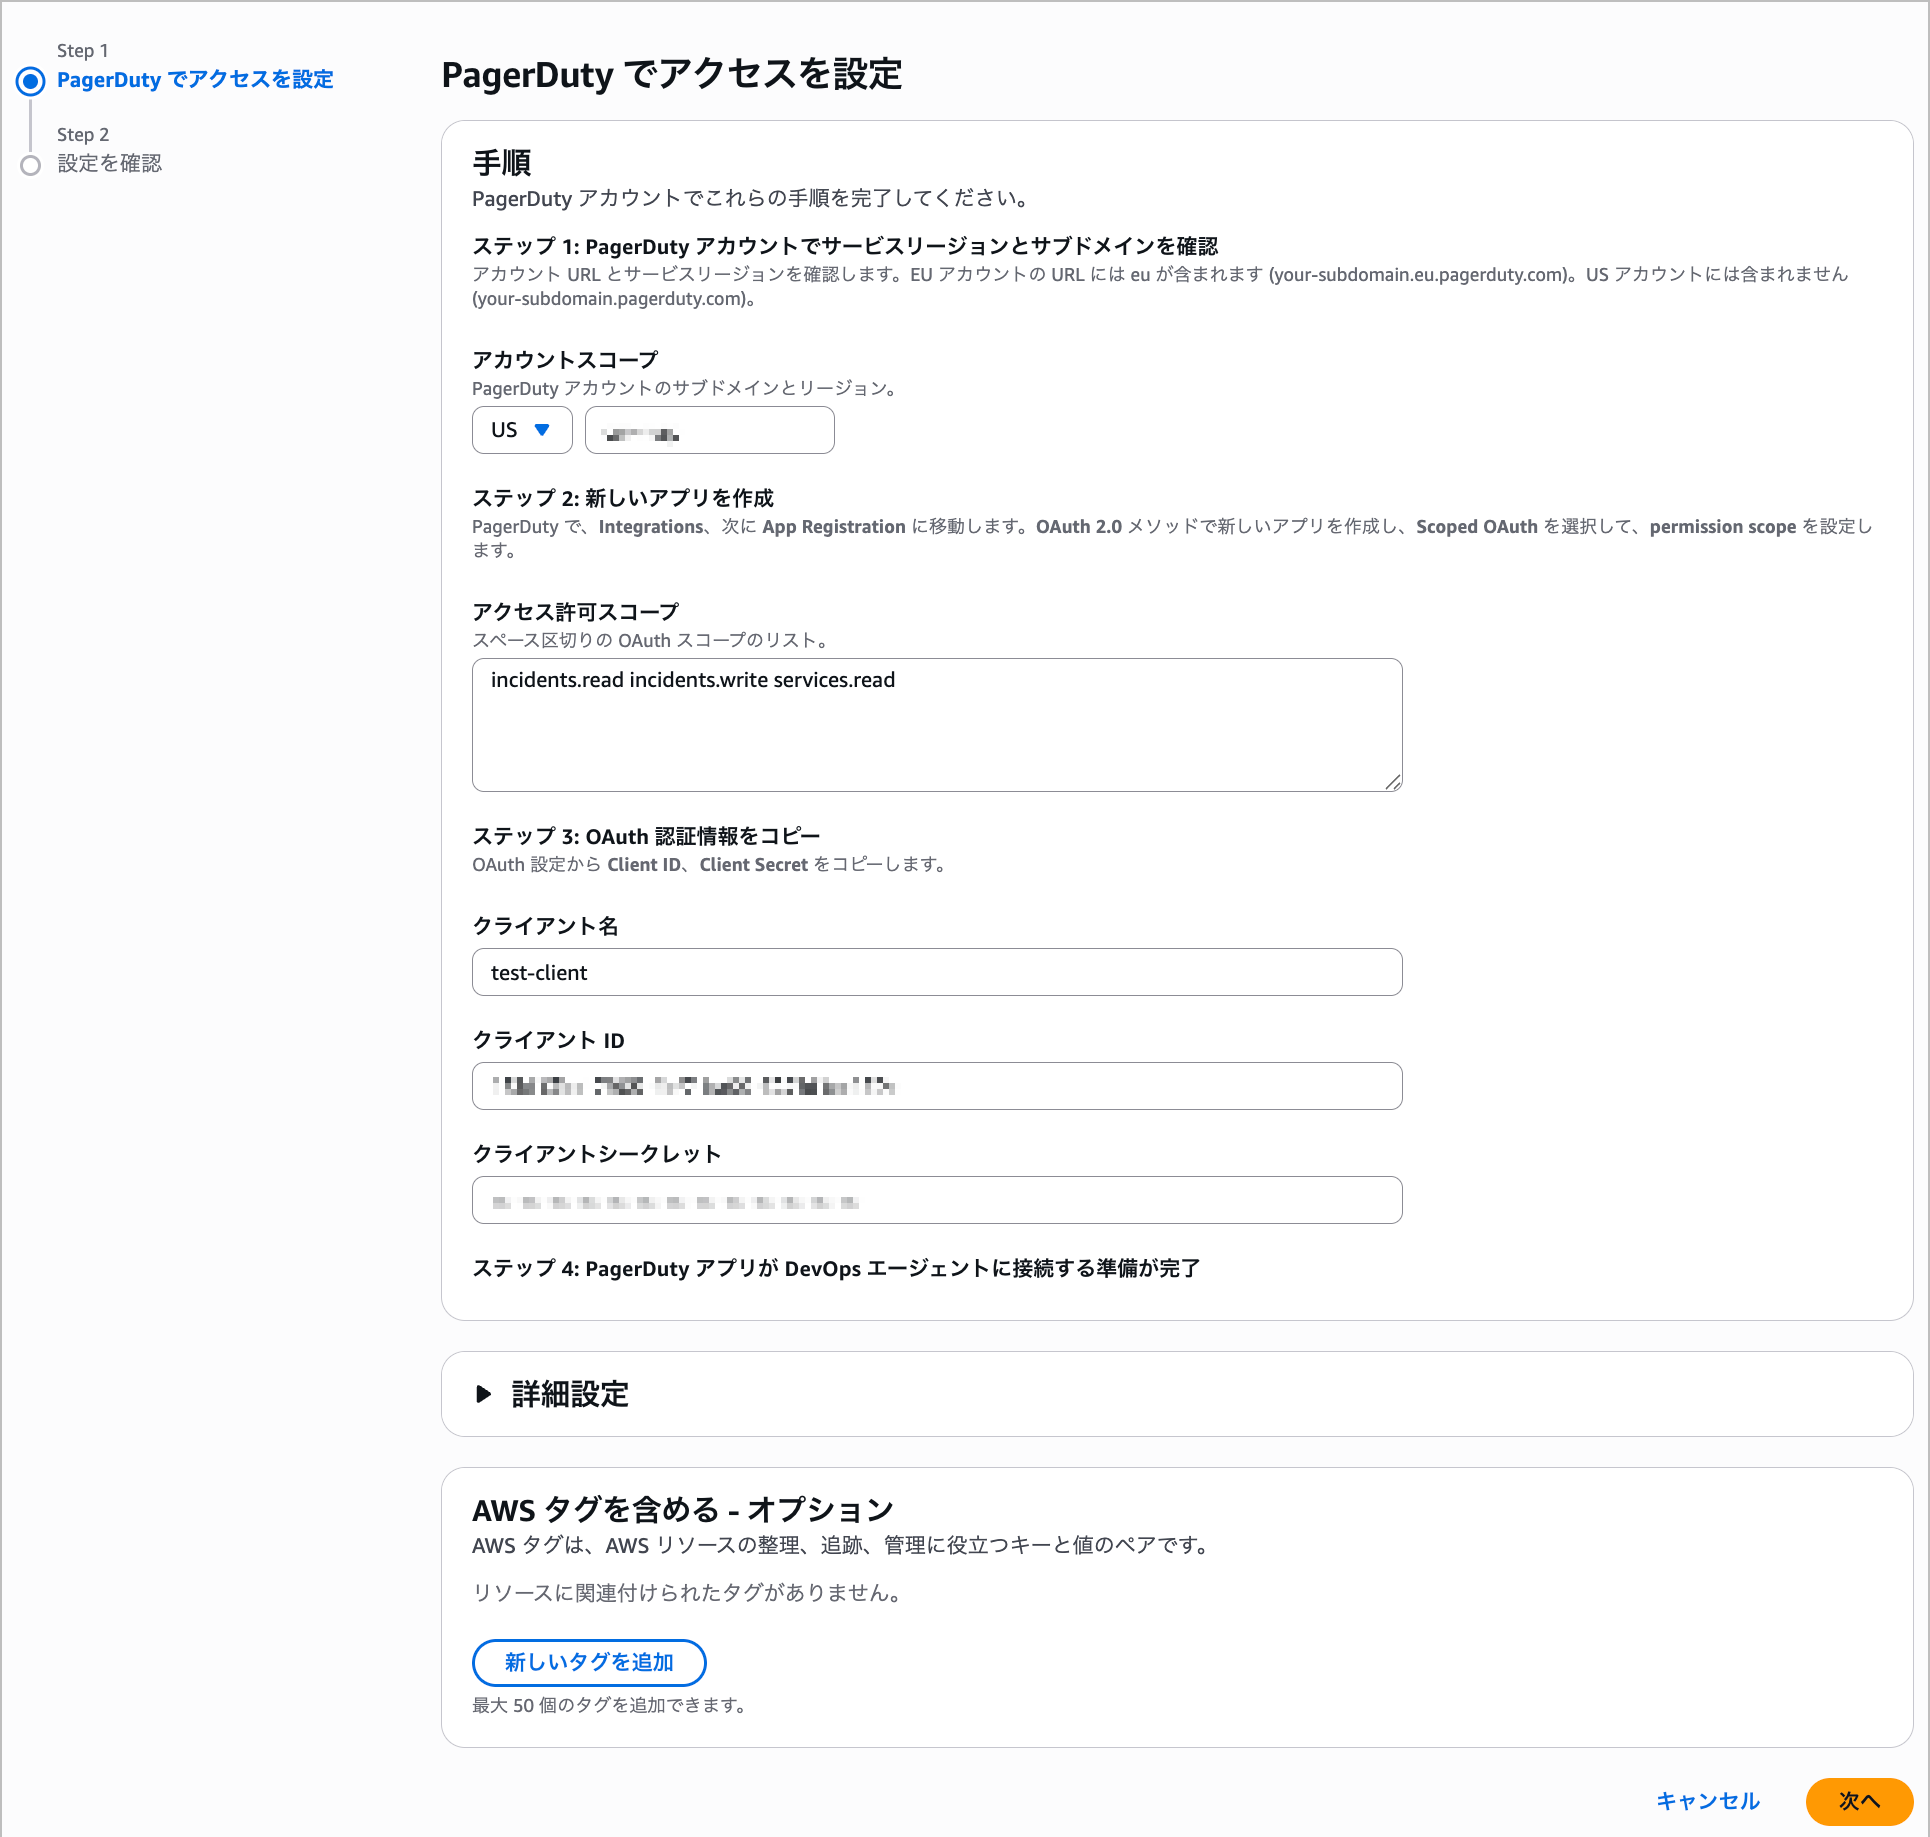
Task: Select the 設定を確認 step label
Action: [x=110, y=163]
